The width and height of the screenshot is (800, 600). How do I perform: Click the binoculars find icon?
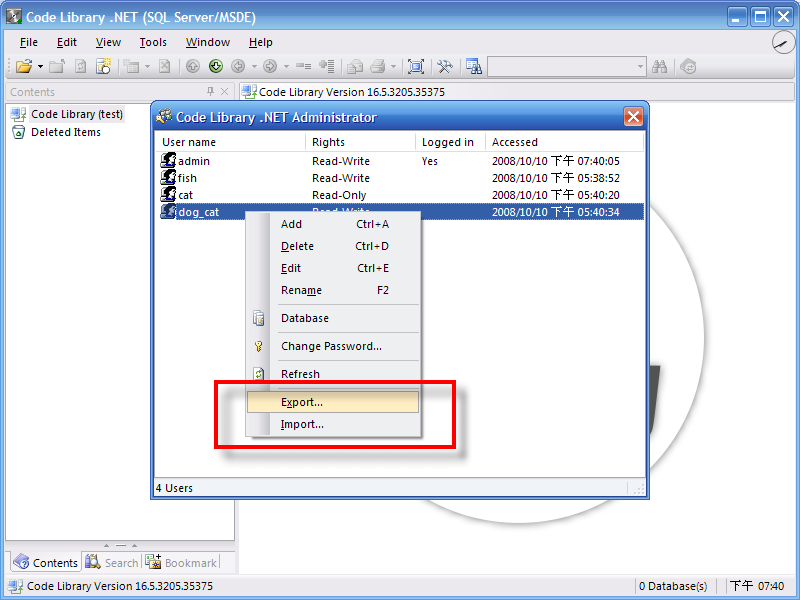(x=660, y=66)
